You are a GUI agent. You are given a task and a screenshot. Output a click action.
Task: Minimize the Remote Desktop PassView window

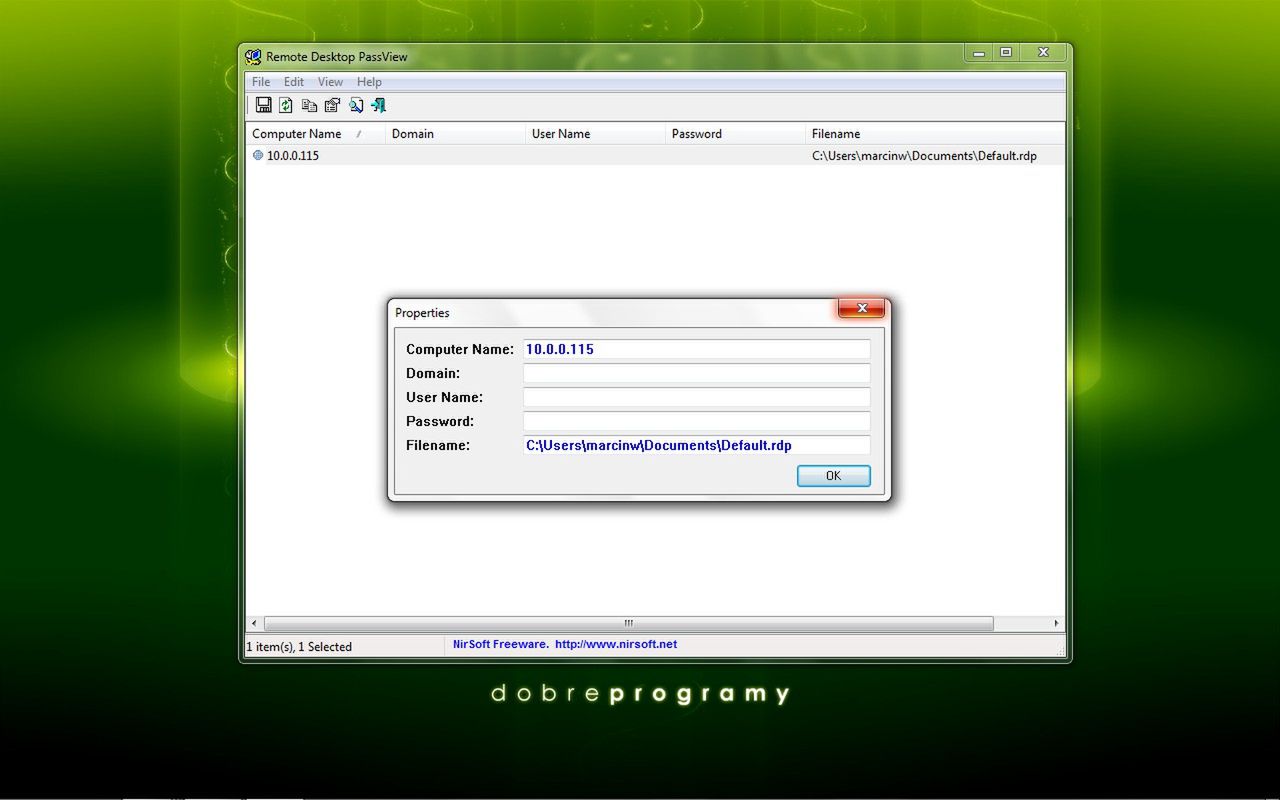point(979,53)
